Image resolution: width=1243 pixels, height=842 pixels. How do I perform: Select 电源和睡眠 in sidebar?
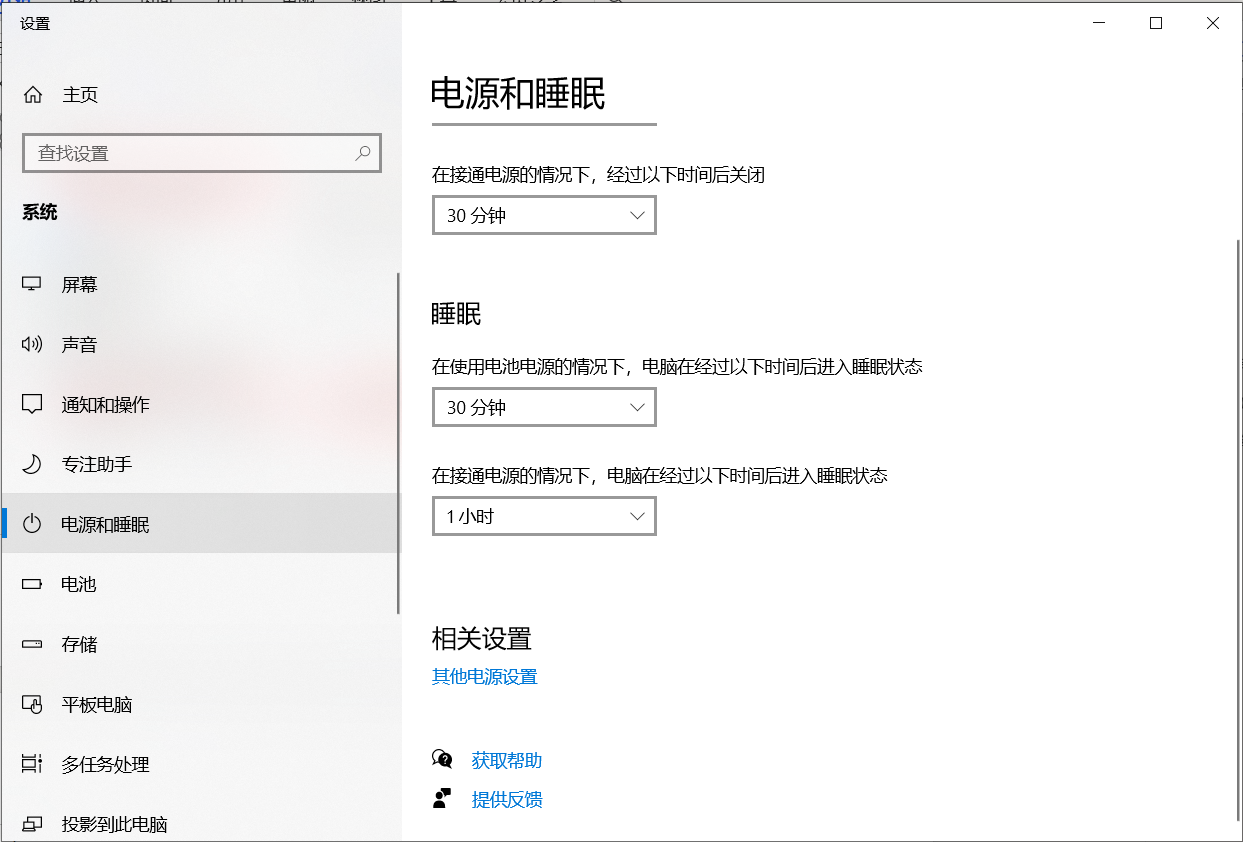coord(200,523)
